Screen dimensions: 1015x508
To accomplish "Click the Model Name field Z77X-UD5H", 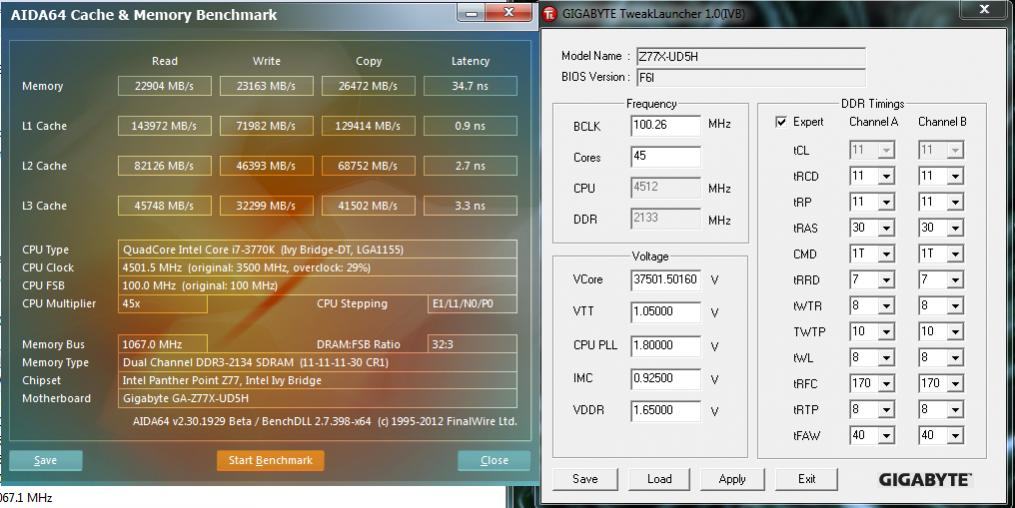I will pos(751,56).
